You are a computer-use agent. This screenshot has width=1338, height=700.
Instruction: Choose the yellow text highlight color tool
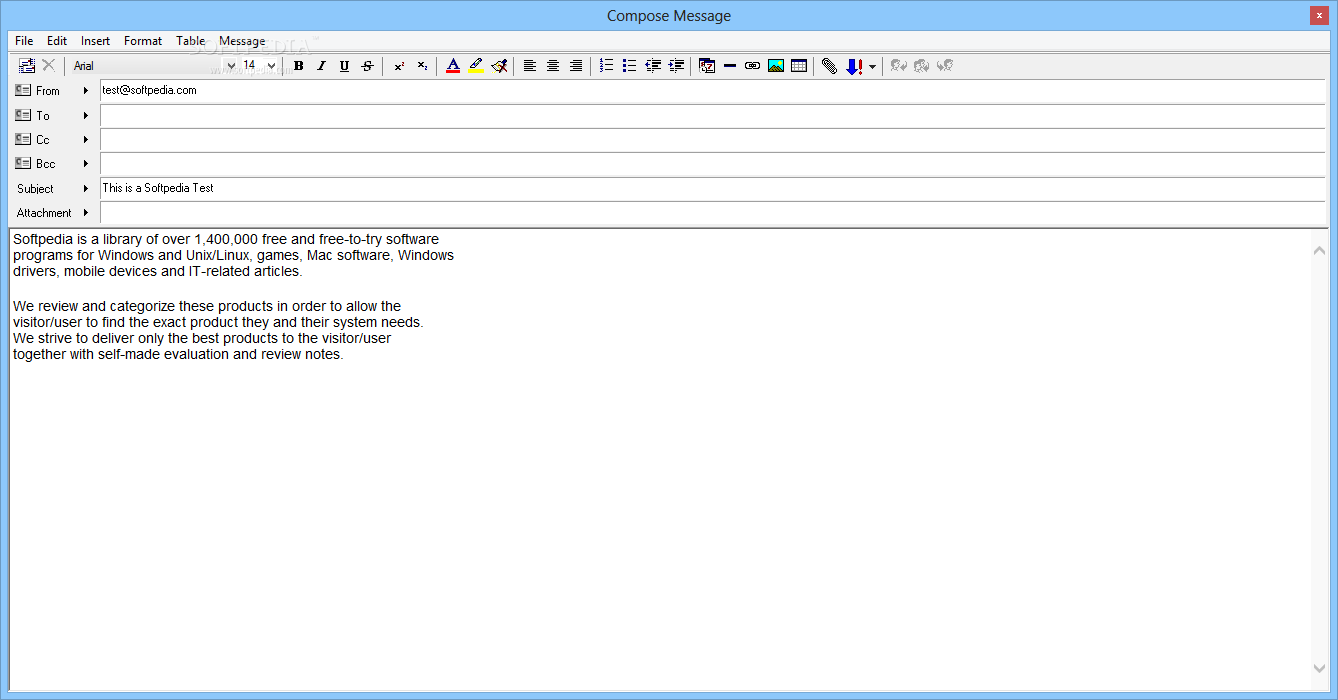[x=476, y=66]
